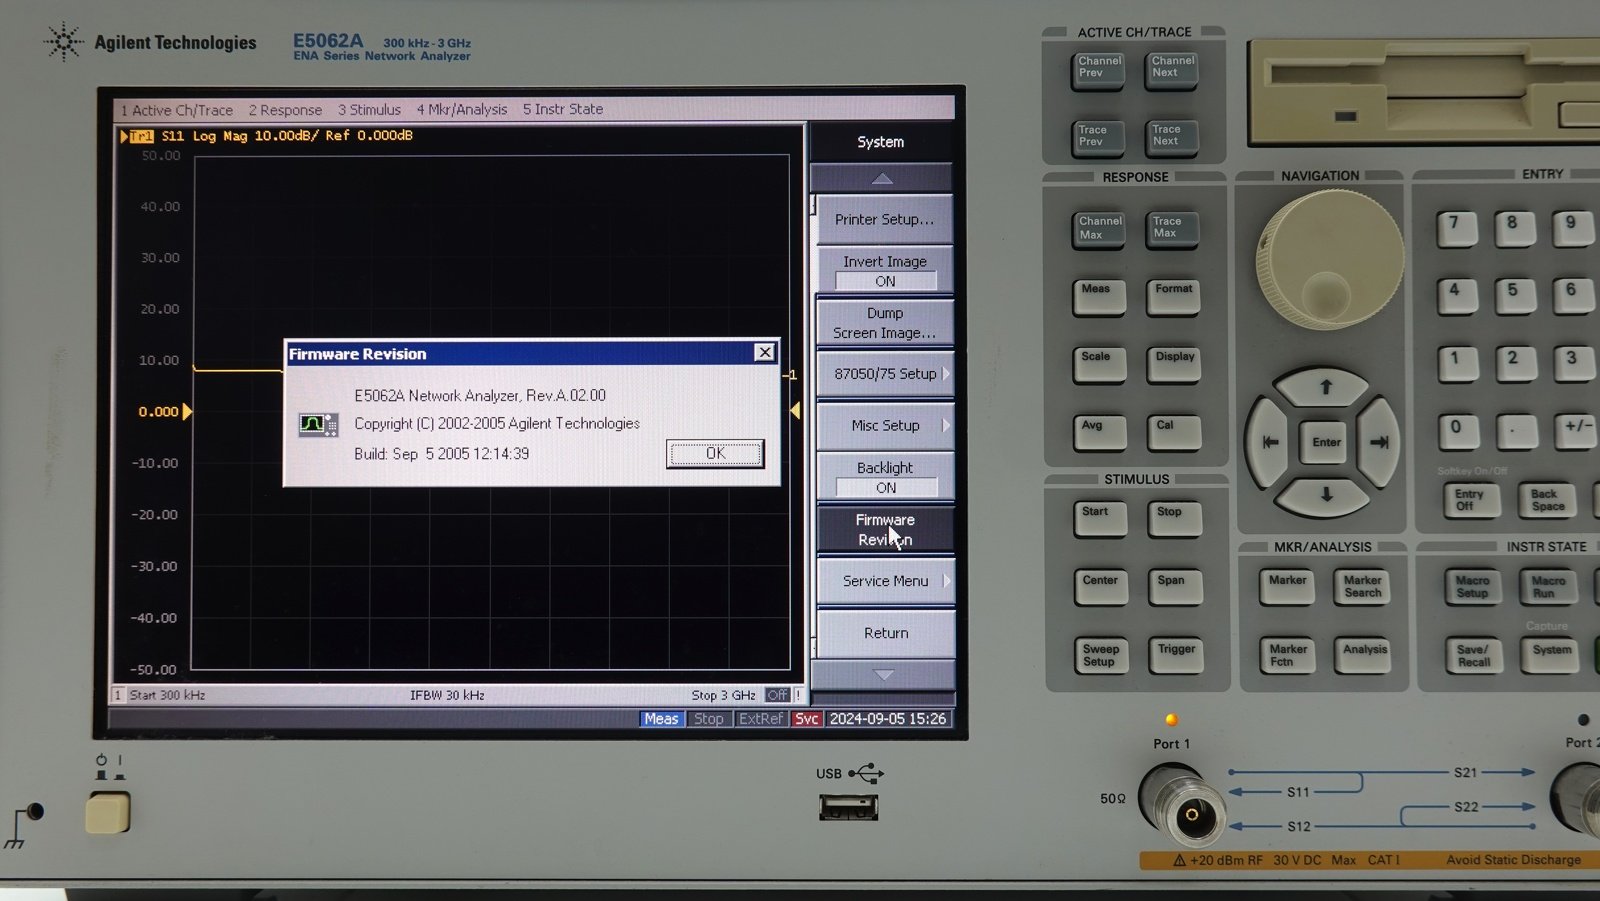1600x901 pixels.
Task: Push the Entry Off key
Action: click(1470, 500)
